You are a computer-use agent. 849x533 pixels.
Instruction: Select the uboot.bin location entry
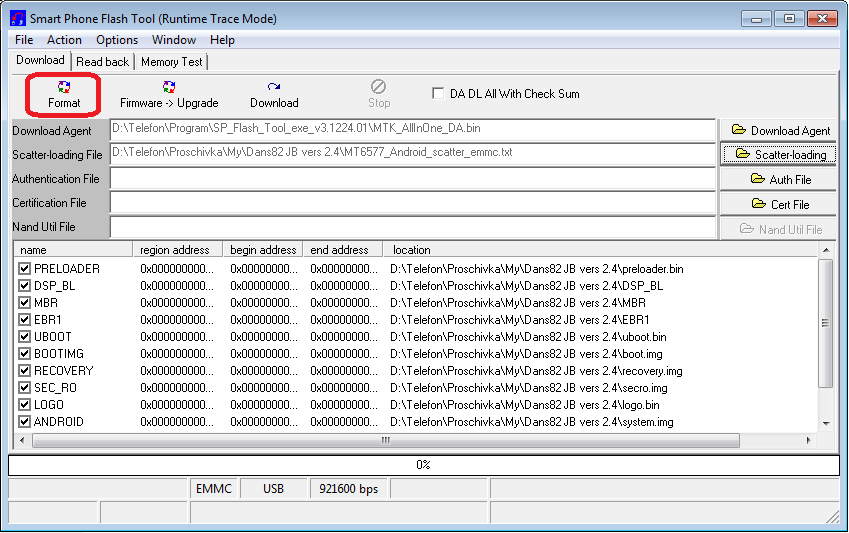(528, 337)
